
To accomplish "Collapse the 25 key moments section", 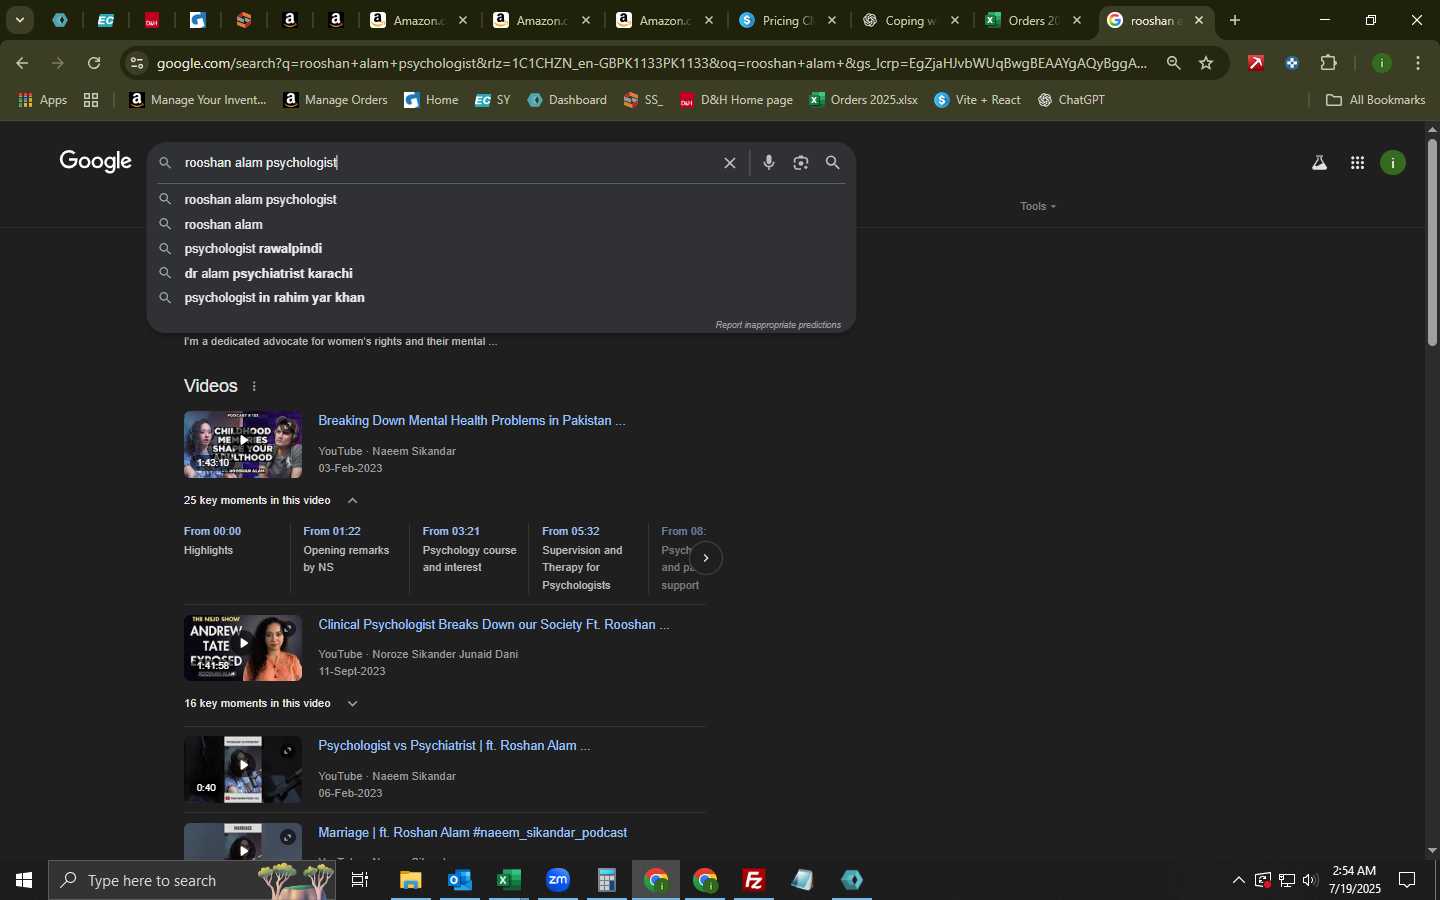I will pyautogui.click(x=352, y=501).
